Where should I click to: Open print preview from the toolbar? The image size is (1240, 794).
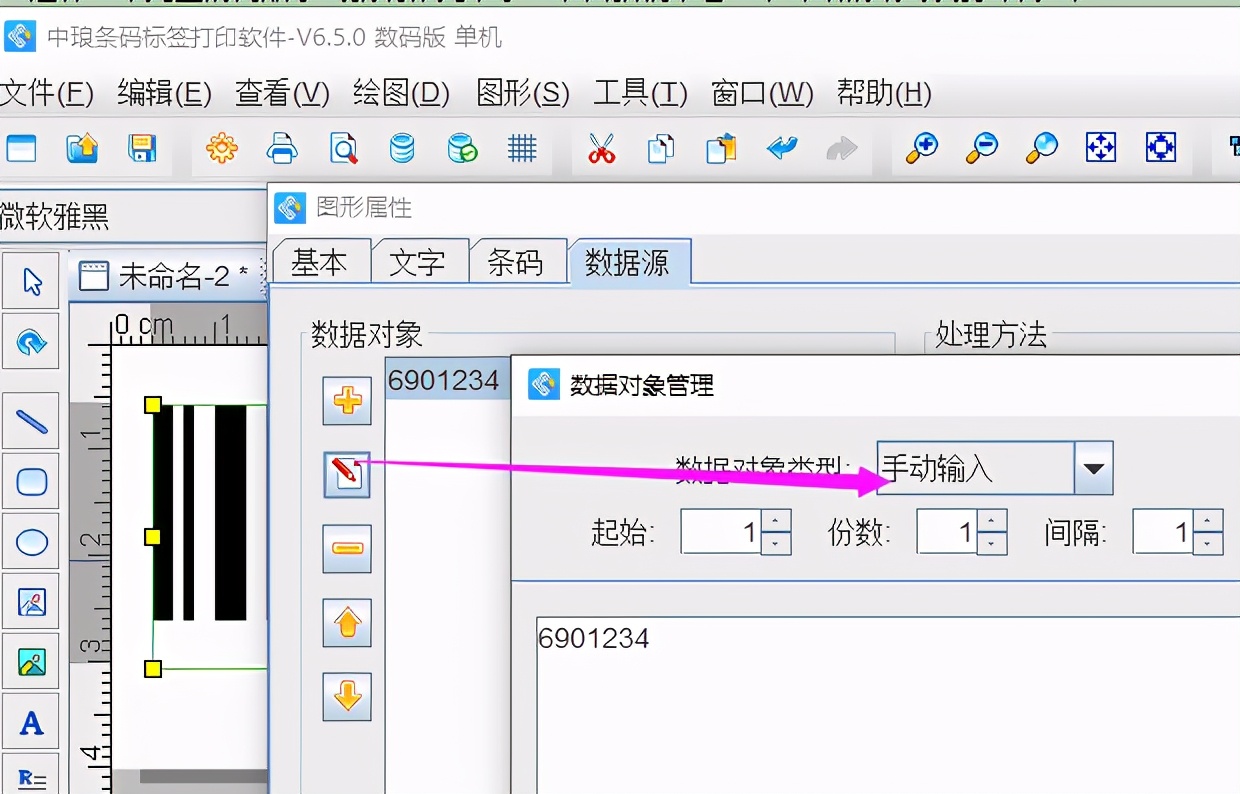tap(342, 147)
